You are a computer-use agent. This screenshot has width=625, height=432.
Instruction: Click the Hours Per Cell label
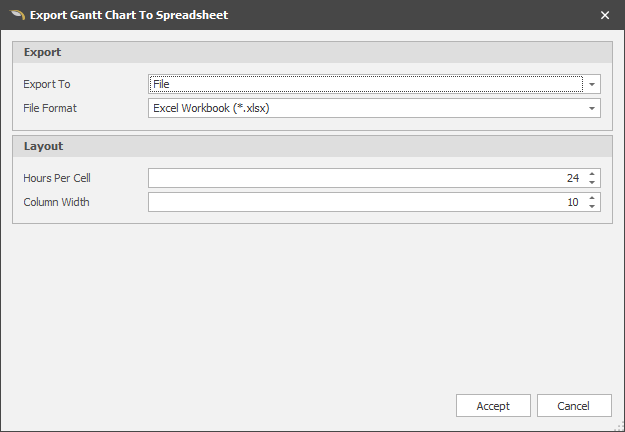tap(58, 178)
